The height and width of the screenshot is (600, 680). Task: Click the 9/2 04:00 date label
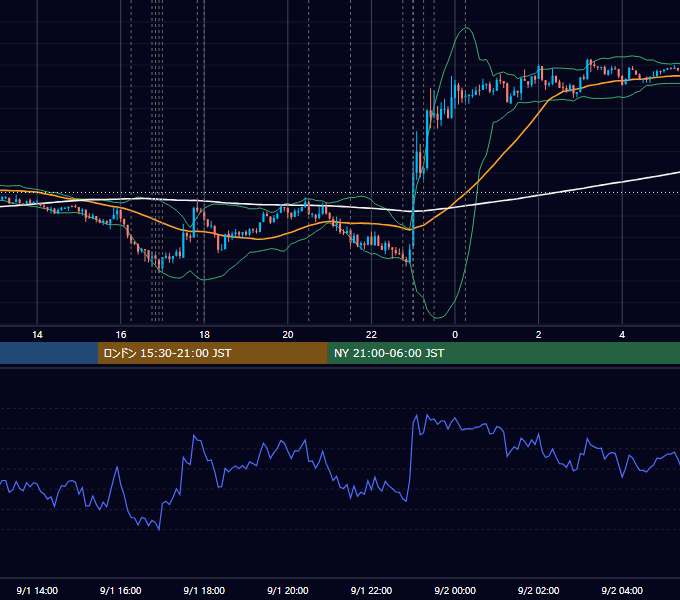622,590
